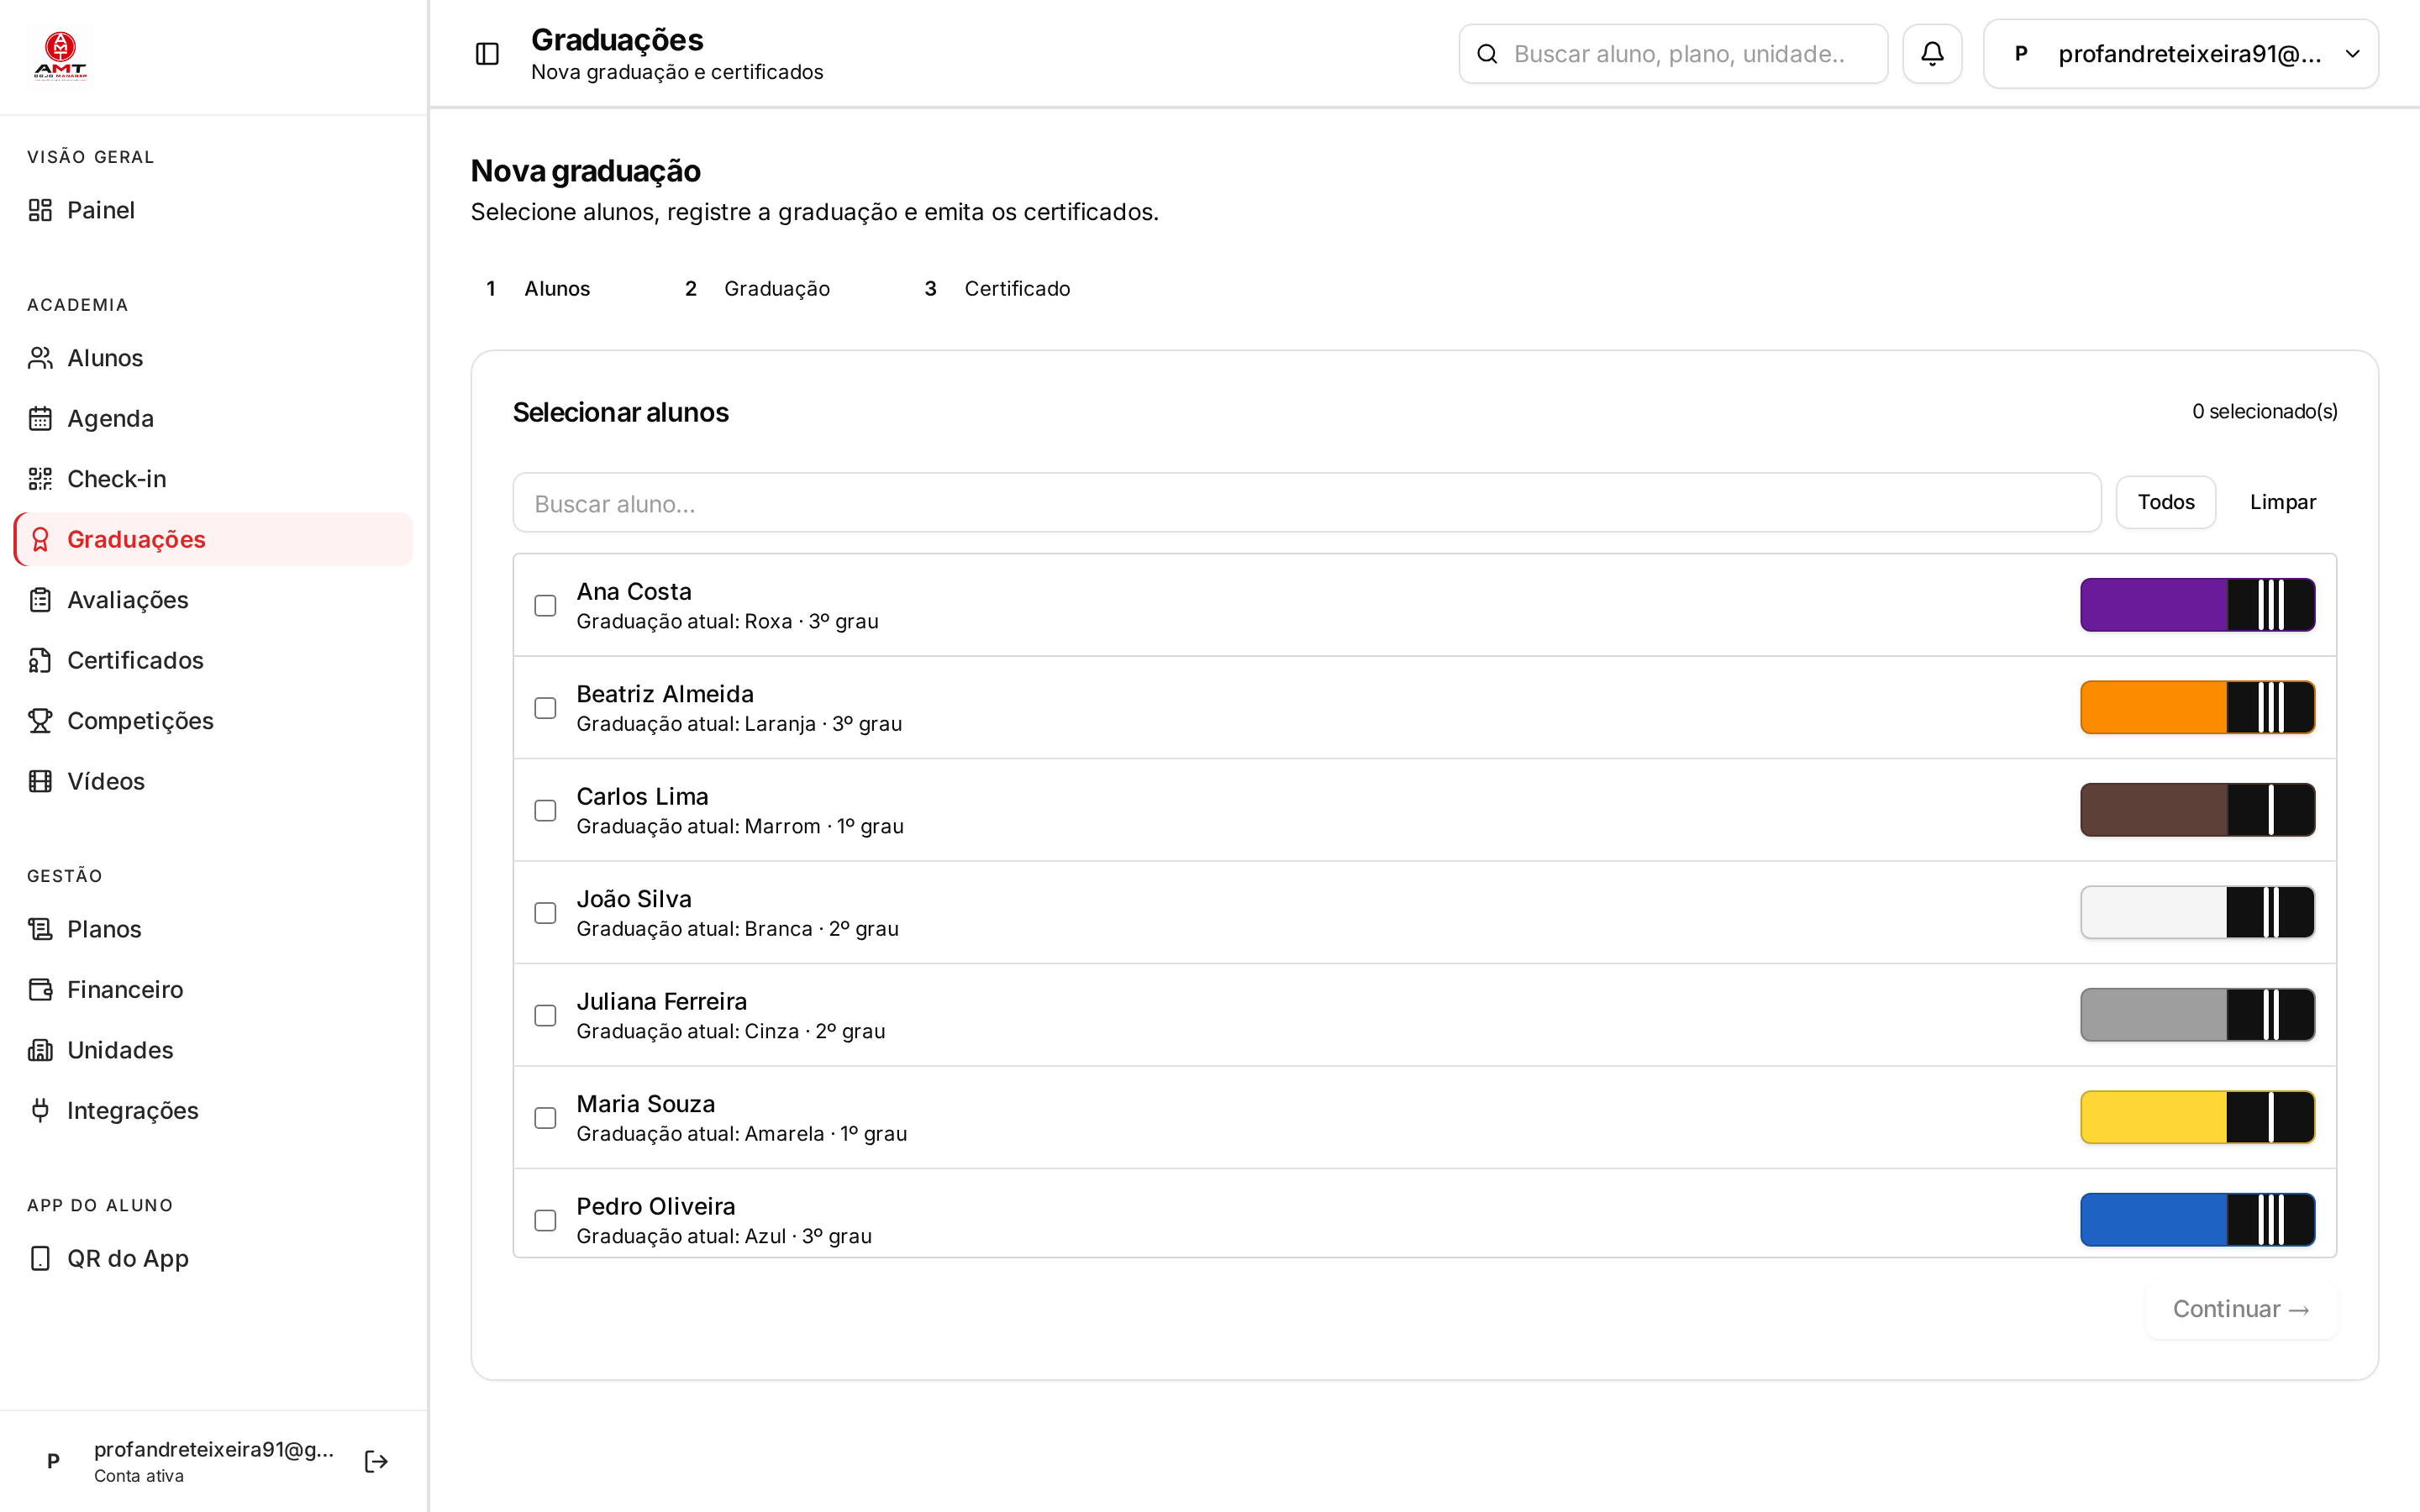Click Pedro Oliveira's blue belt swatch

2198,1220
